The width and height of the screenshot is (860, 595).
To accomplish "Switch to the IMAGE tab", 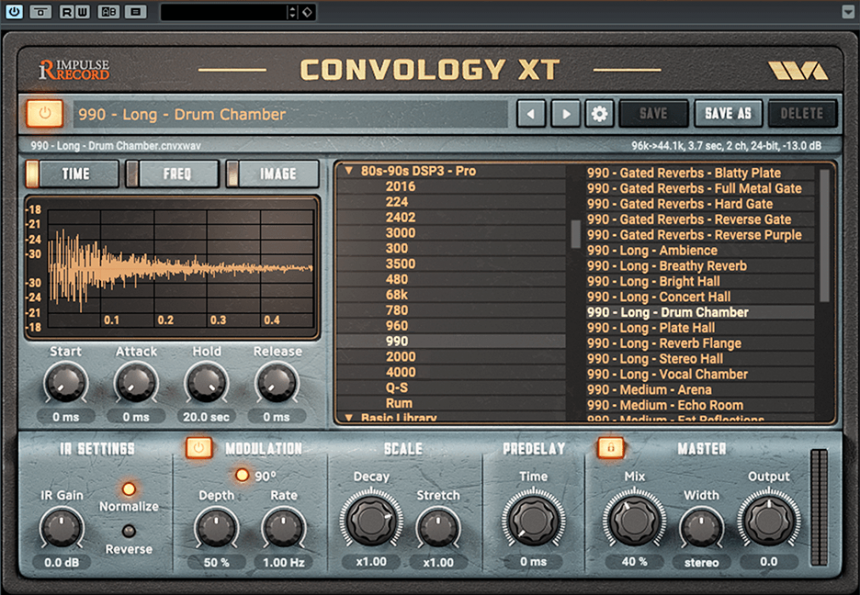I will point(271,173).
